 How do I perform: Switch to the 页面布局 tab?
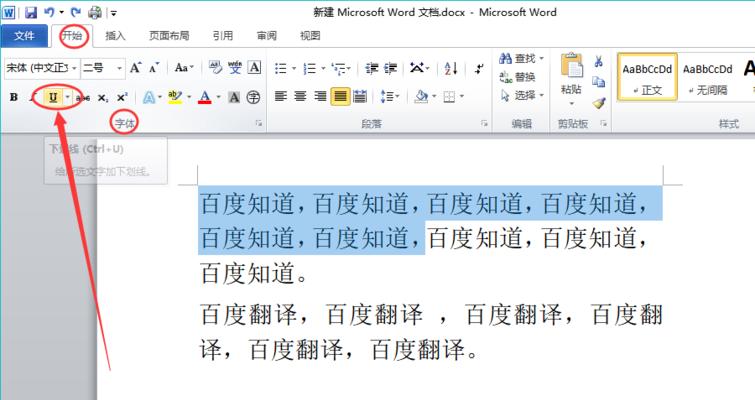point(169,36)
